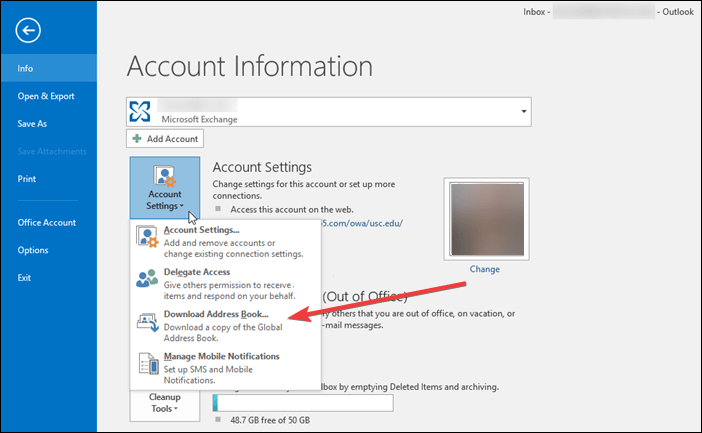Click the Change link under the photo
702x433 pixels.
click(484, 269)
